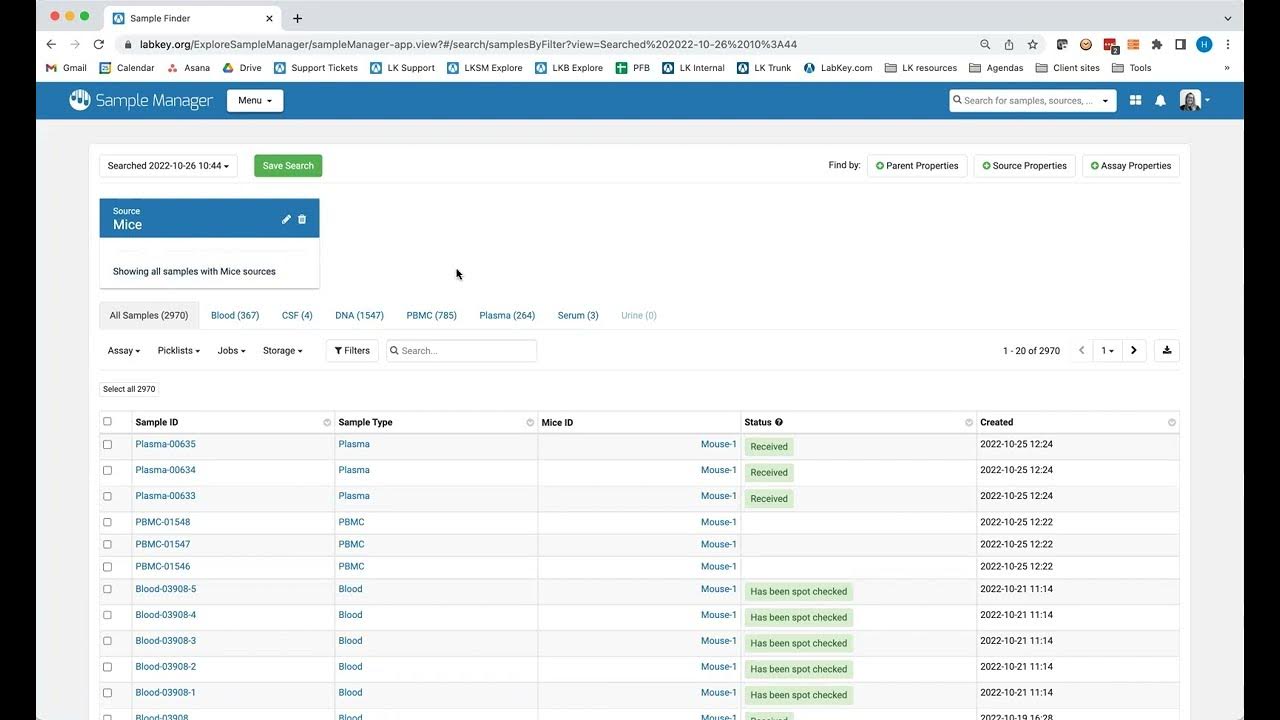Open the user avatar menu
Image resolution: width=1280 pixels, height=720 pixels.
1194,100
